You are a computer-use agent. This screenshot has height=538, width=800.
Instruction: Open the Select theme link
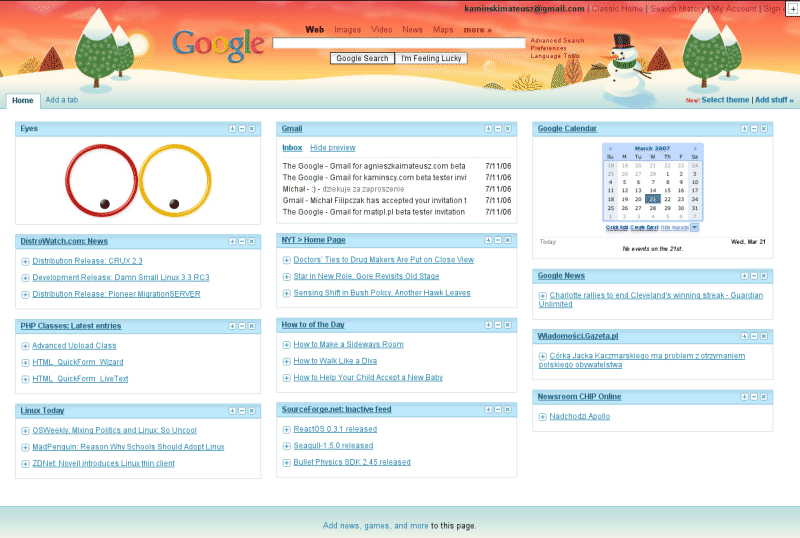point(725,100)
